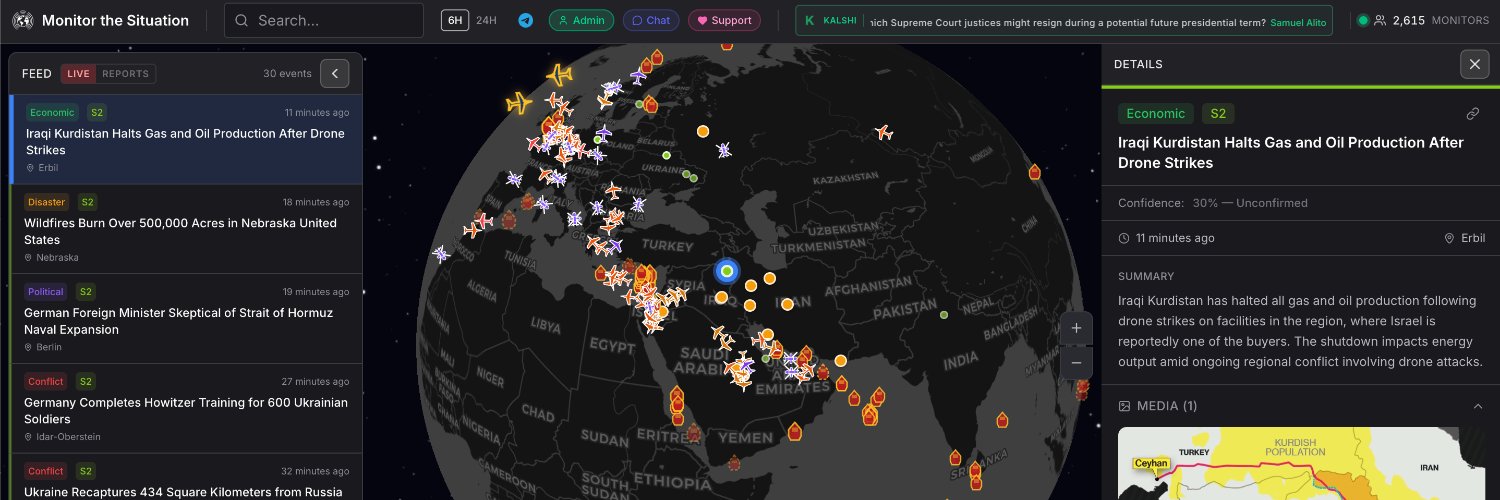
Task: Select the 6H time range
Action: [454, 20]
